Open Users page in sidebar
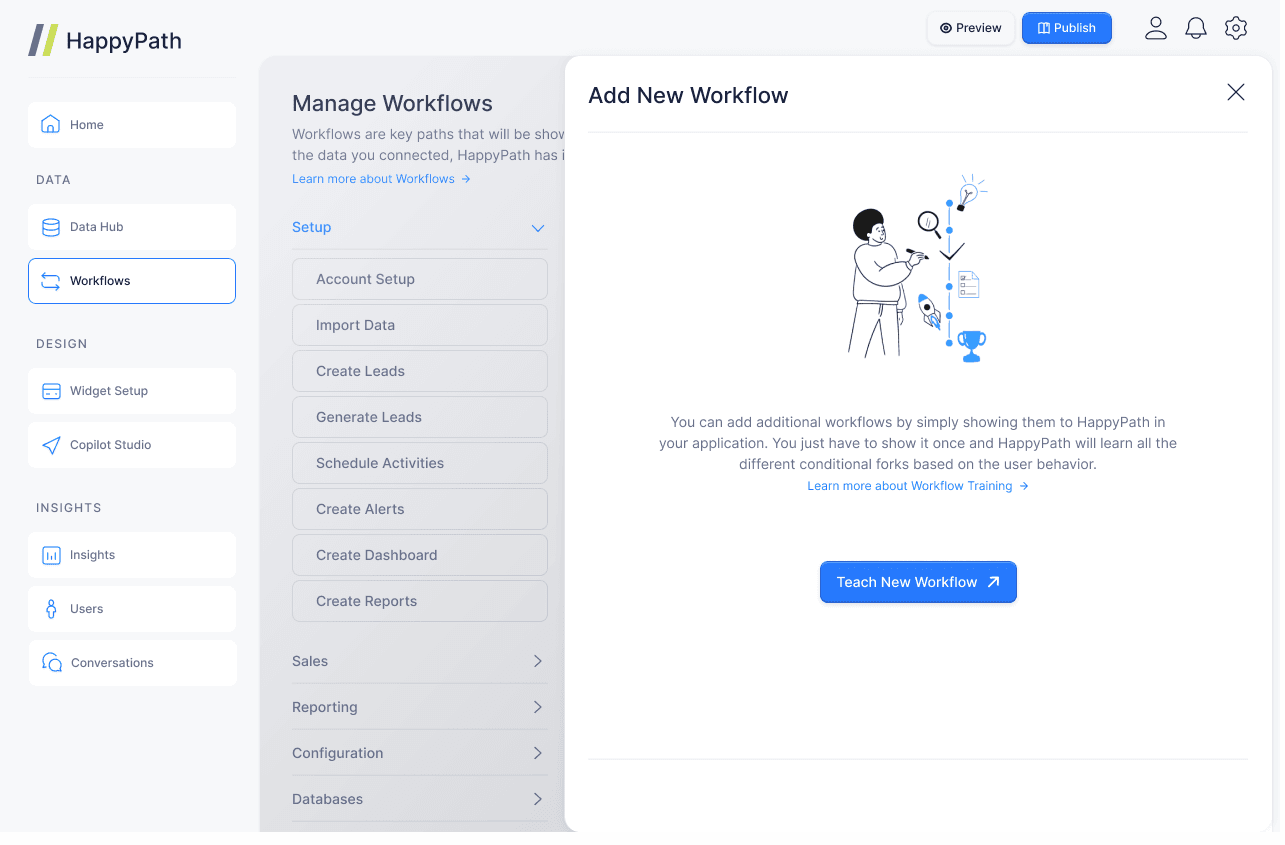 click(132, 609)
